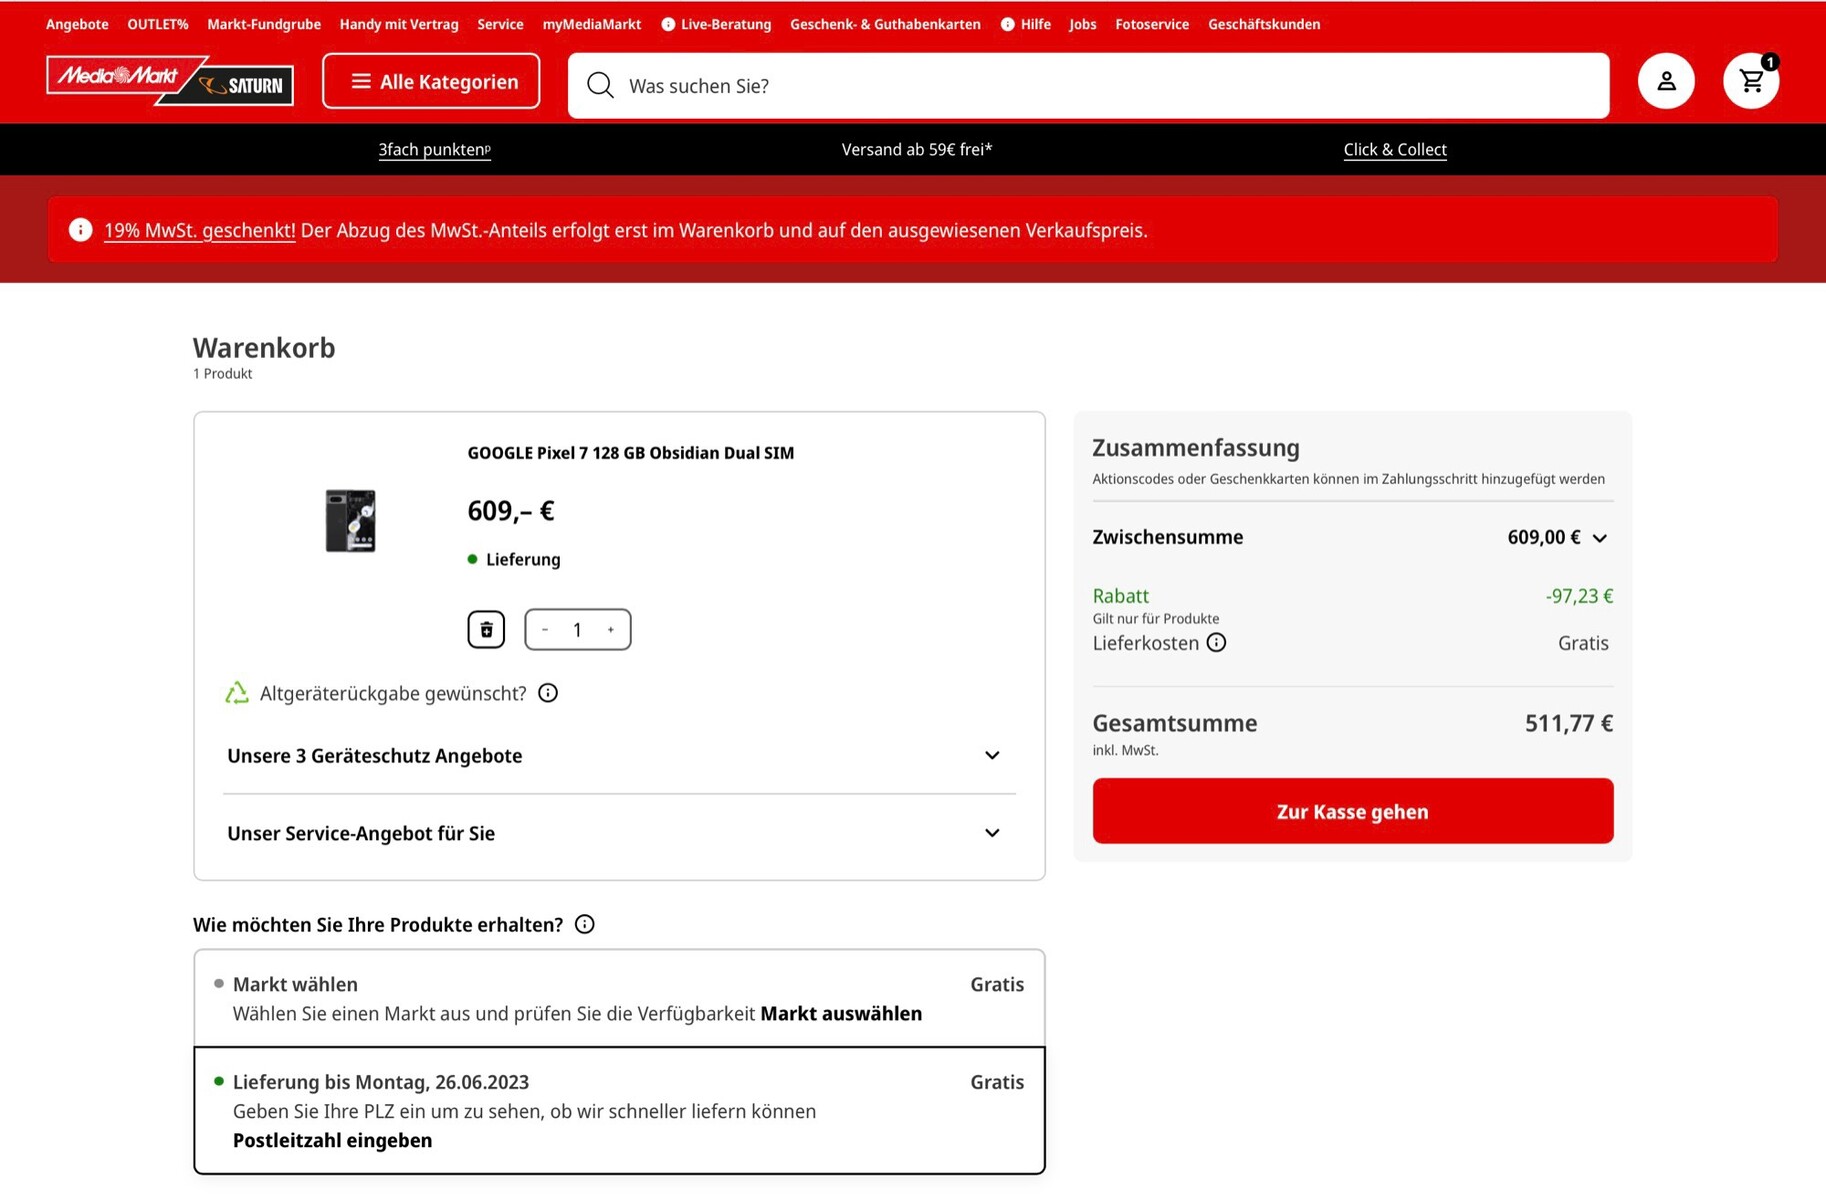
Task: Open the Google Pixel 7 product thumbnail
Action: point(351,521)
